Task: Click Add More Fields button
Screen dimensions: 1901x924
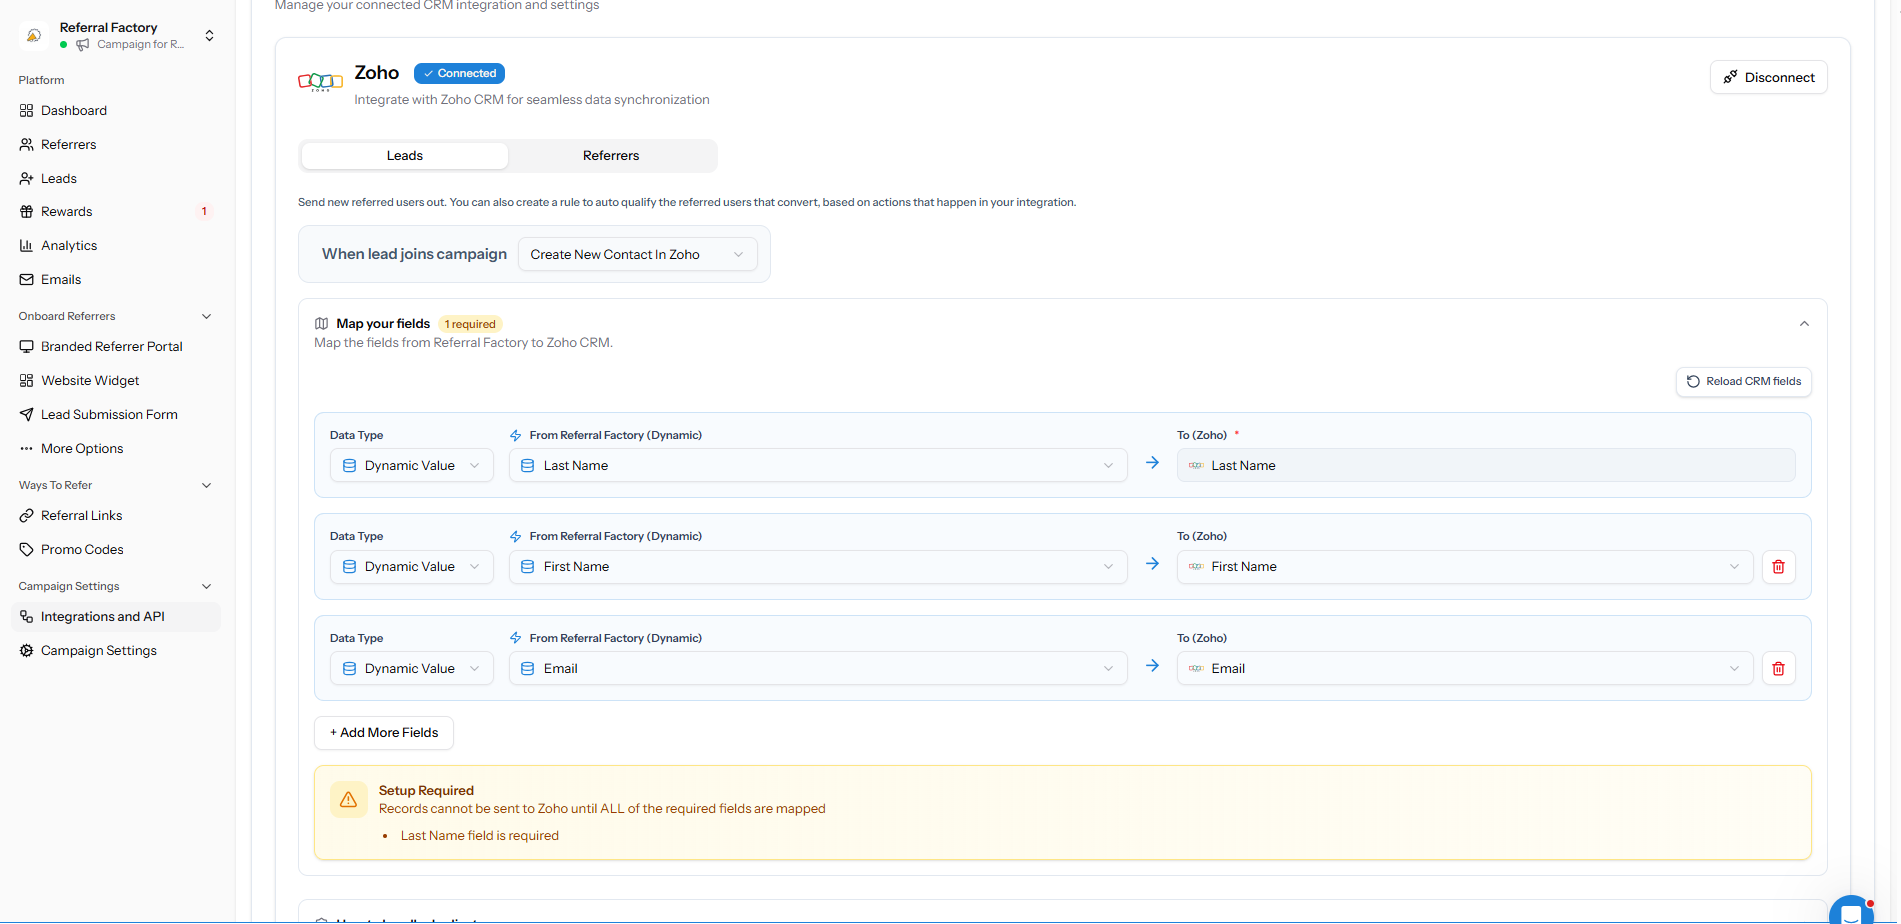Action: 384,733
